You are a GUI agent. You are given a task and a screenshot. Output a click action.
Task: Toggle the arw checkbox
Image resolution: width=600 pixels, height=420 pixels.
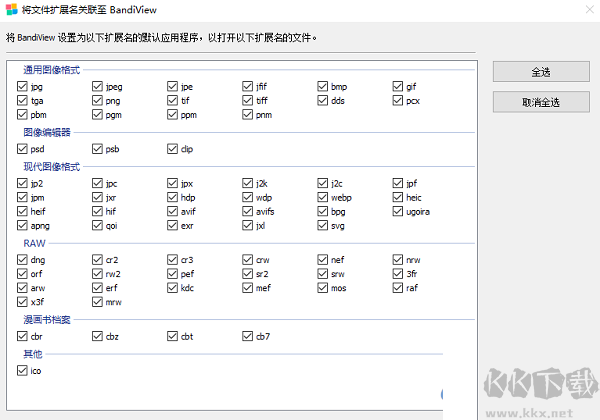pos(22,288)
